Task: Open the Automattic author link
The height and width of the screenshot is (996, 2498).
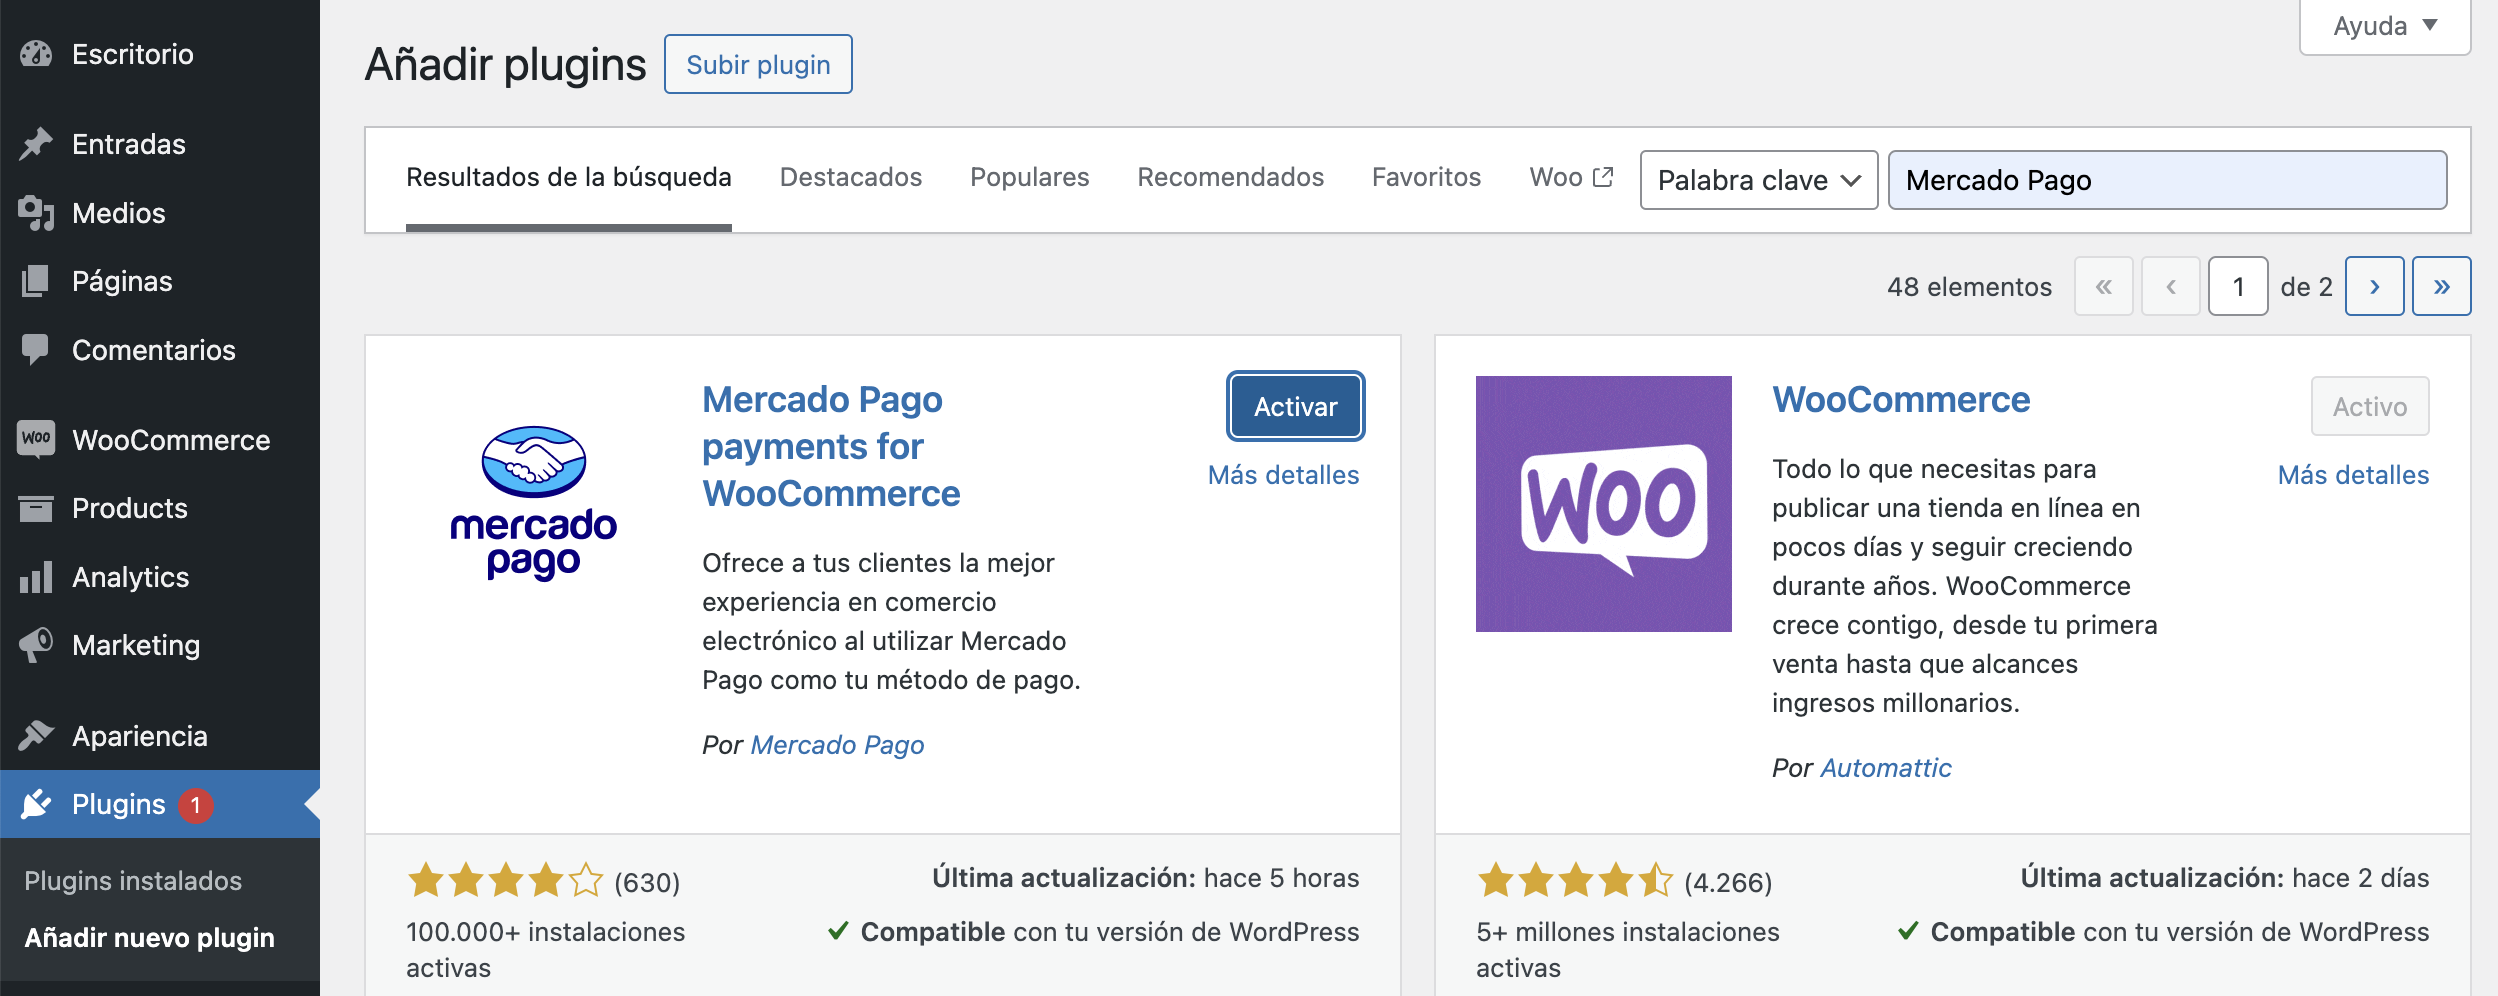Action: (x=1886, y=768)
